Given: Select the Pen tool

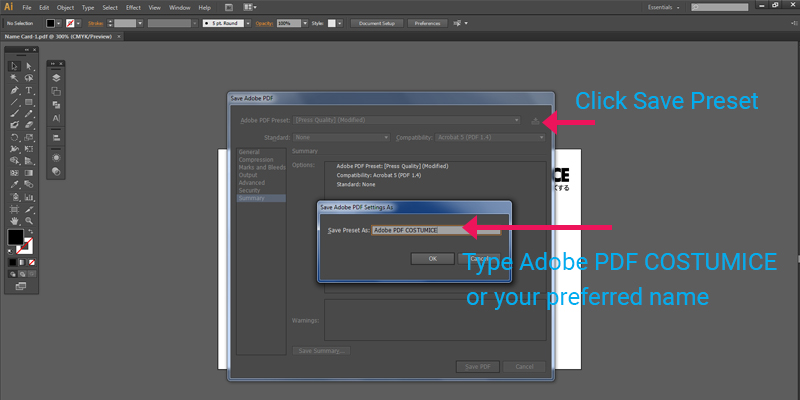Looking at the screenshot, I should tap(14, 90).
